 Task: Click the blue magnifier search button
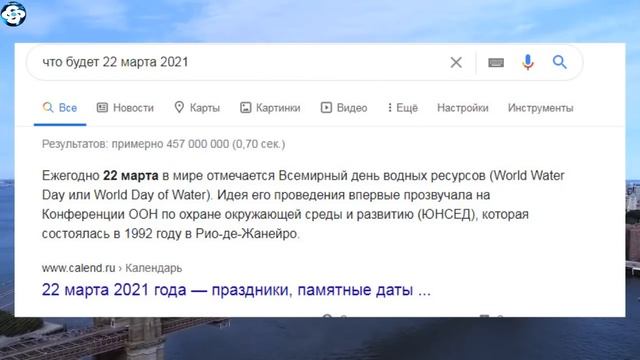click(560, 62)
